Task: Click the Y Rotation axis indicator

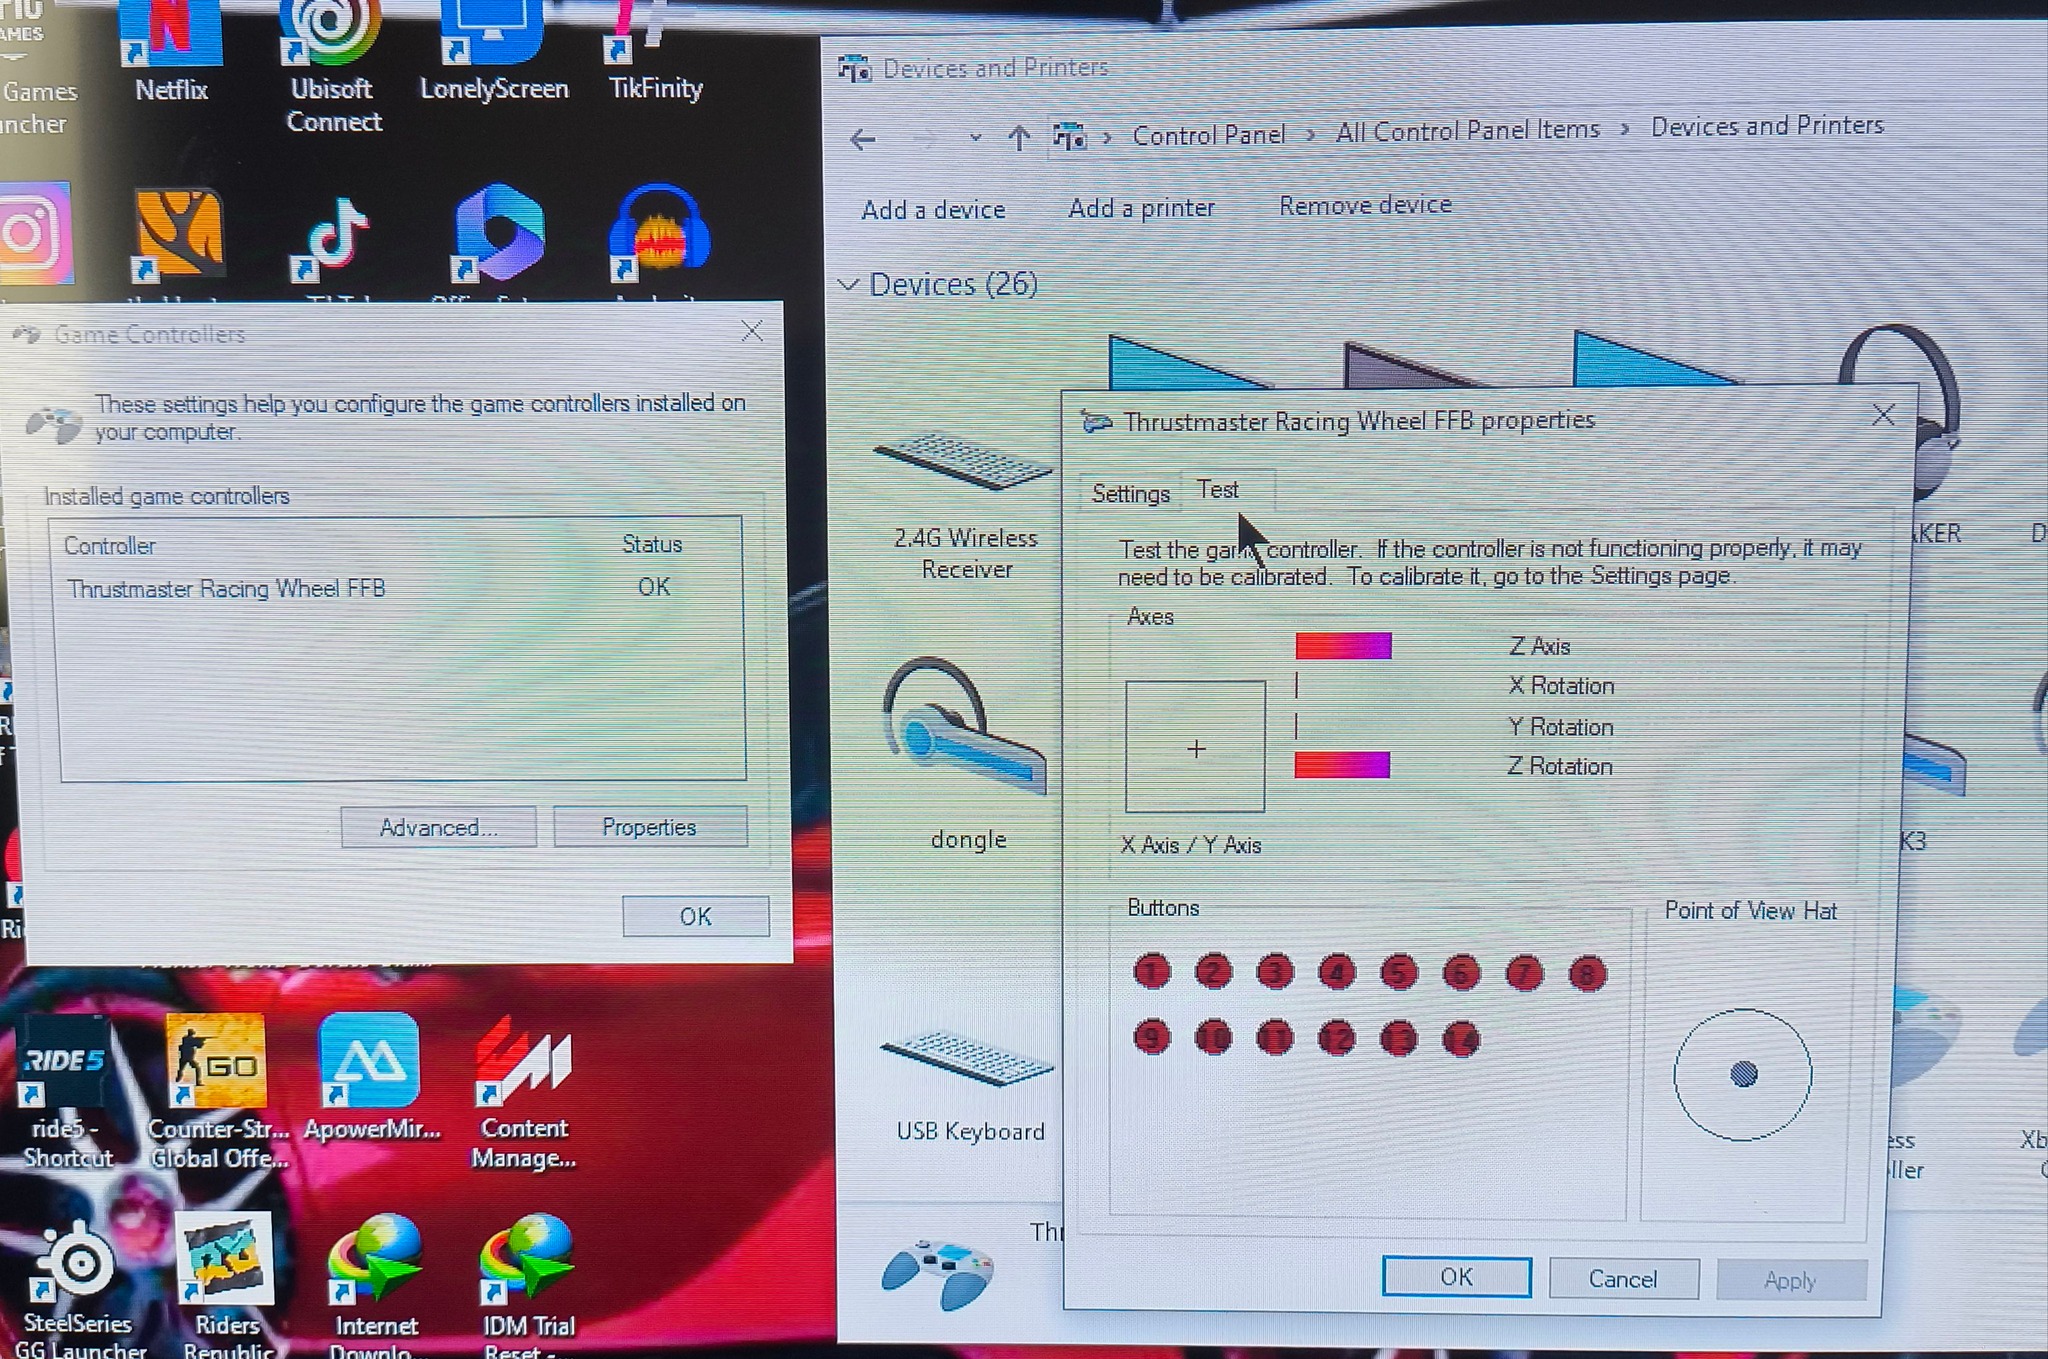Action: point(1297,726)
